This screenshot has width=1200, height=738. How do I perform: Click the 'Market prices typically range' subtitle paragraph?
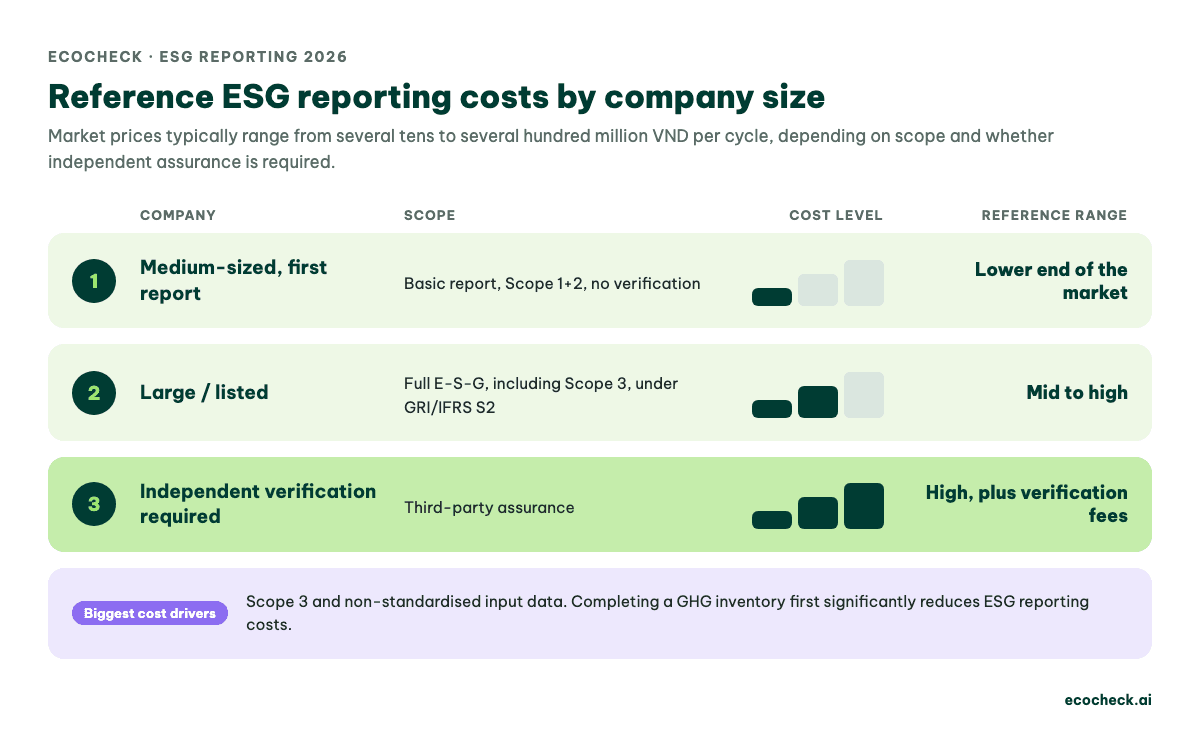[x=551, y=148]
